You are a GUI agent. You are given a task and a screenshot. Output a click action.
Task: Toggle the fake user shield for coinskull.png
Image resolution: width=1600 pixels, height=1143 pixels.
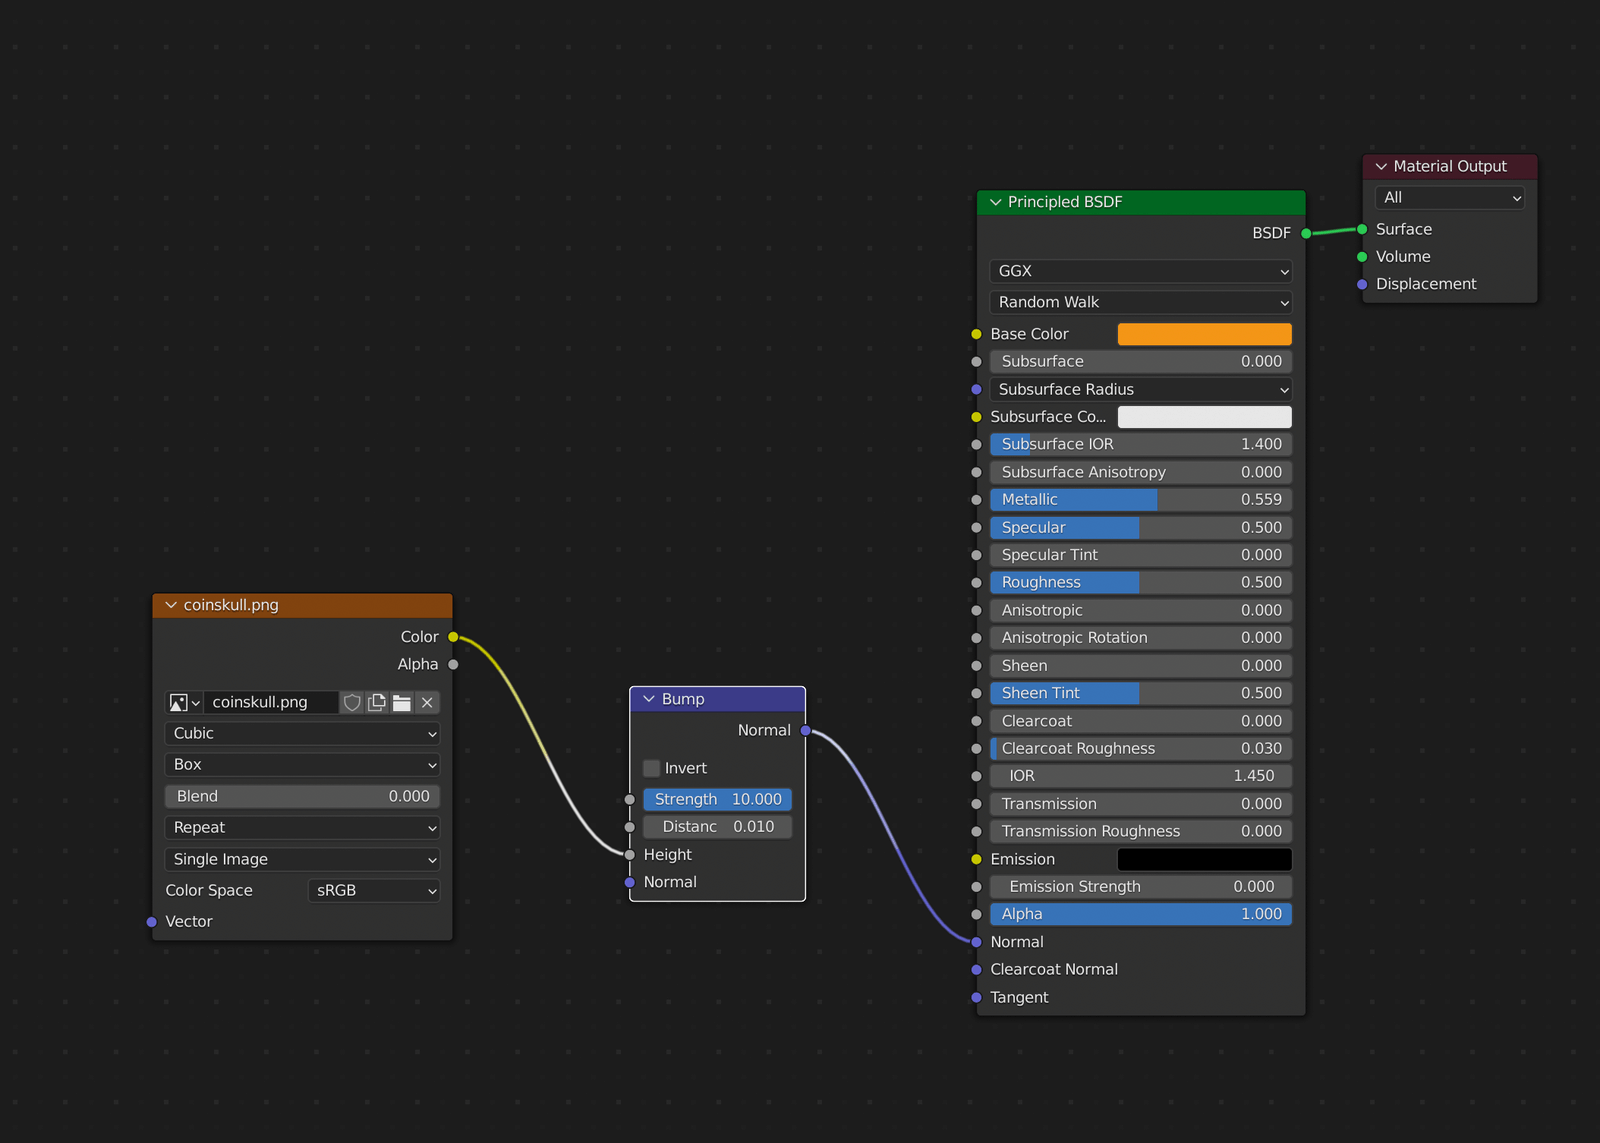coord(352,702)
